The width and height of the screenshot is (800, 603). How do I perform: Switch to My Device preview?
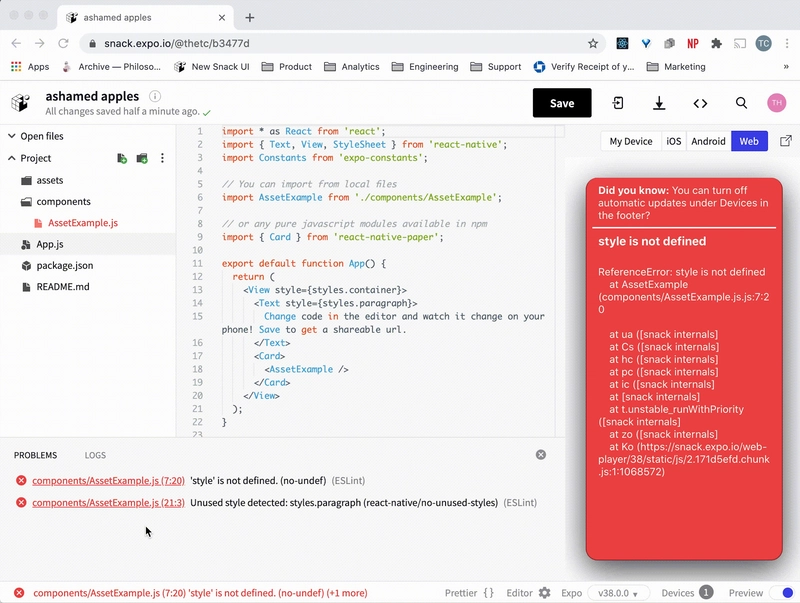tap(631, 141)
